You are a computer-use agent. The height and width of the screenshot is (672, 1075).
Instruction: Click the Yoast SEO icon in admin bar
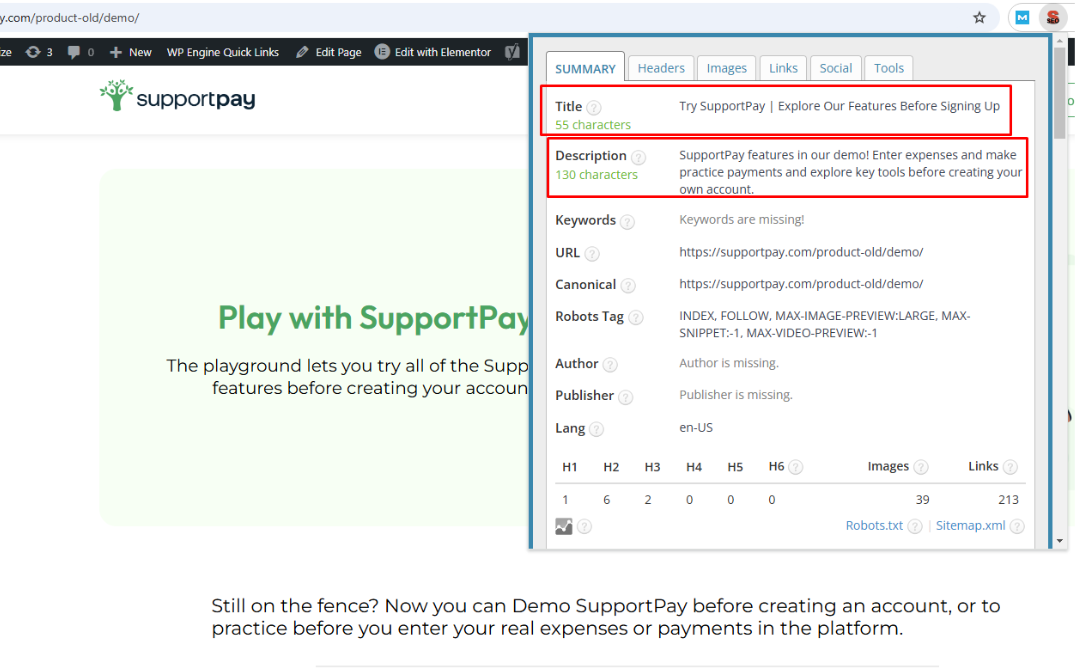[512, 52]
